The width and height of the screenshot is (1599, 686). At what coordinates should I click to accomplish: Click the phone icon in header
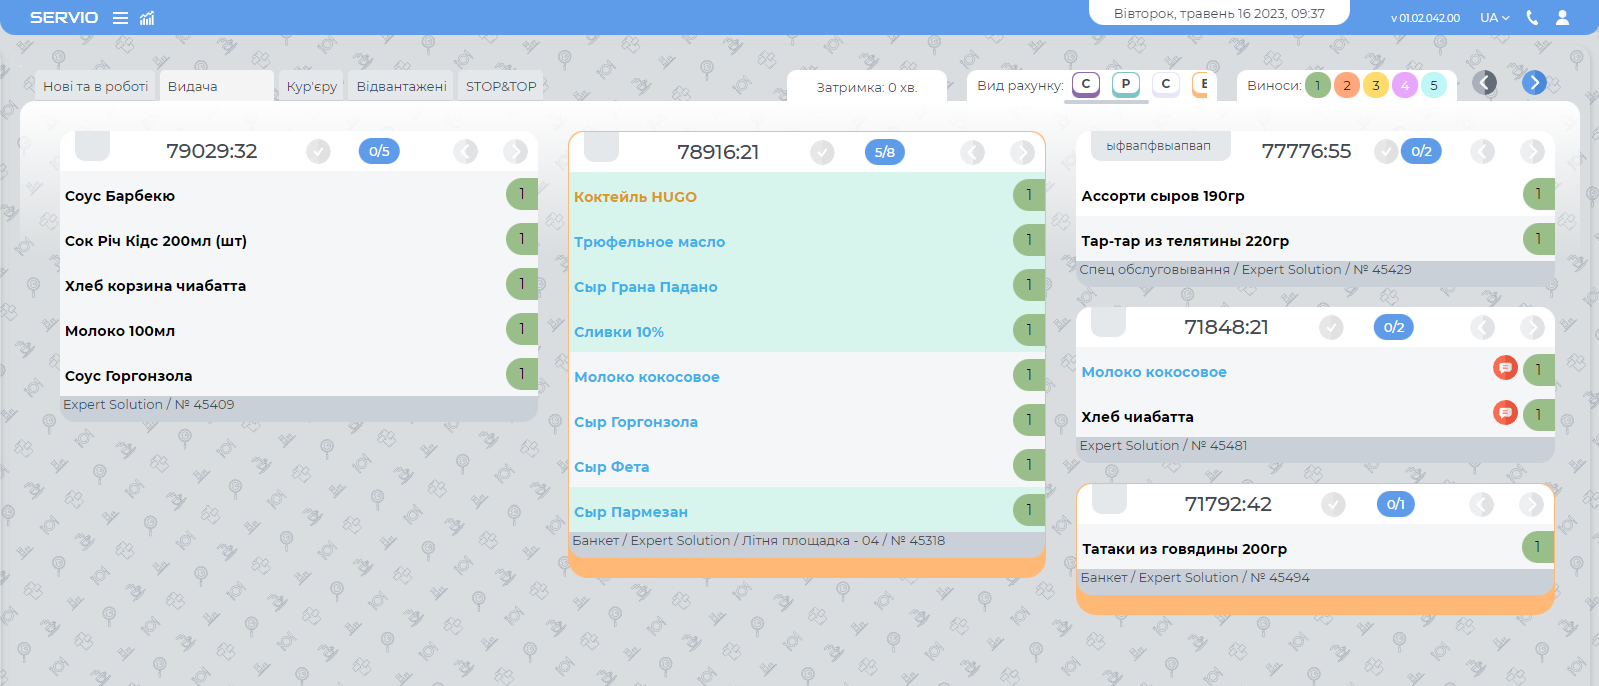pyautogui.click(x=1532, y=18)
